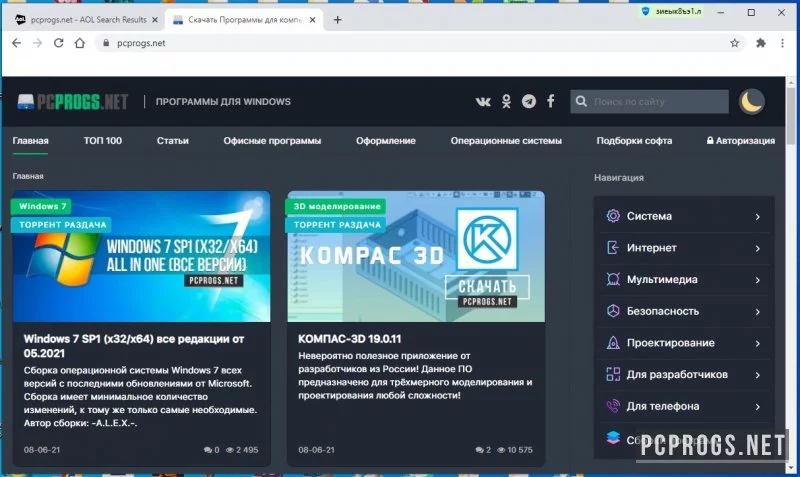Expand the Безопасность category chevron
This screenshot has width=800, height=477.
tap(758, 312)
